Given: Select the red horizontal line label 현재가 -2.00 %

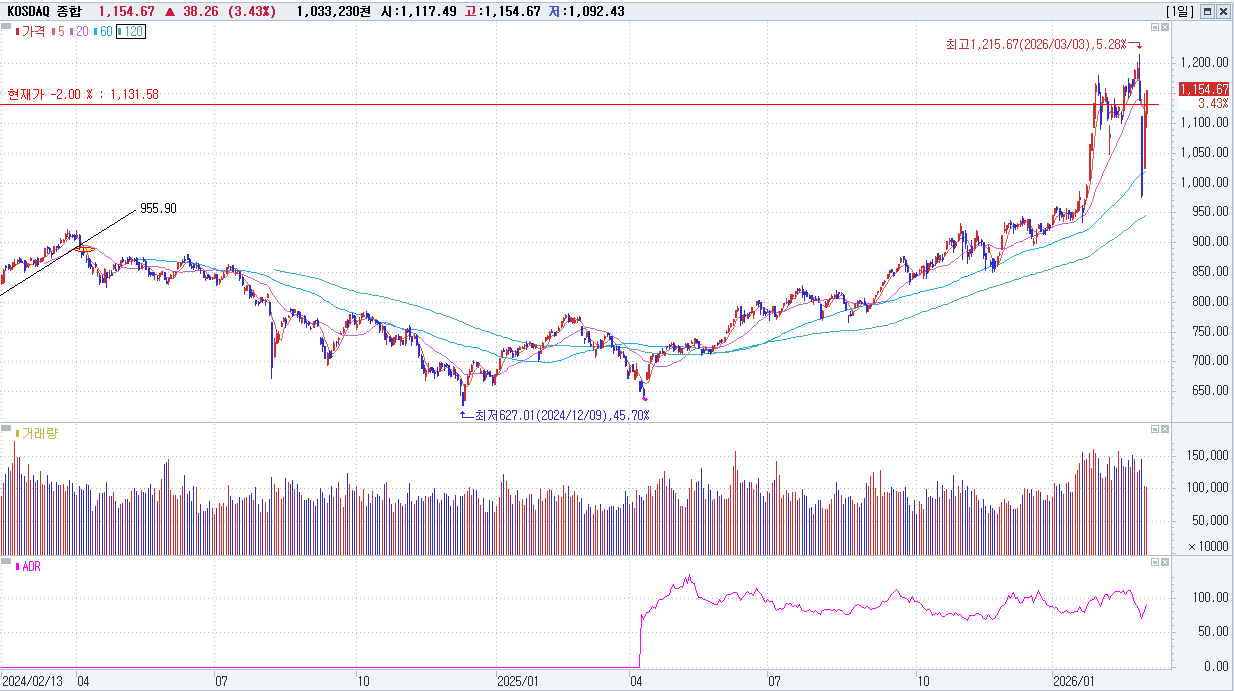Looking at the screenshot, I should pyautogui.click(x=83, y=94).
